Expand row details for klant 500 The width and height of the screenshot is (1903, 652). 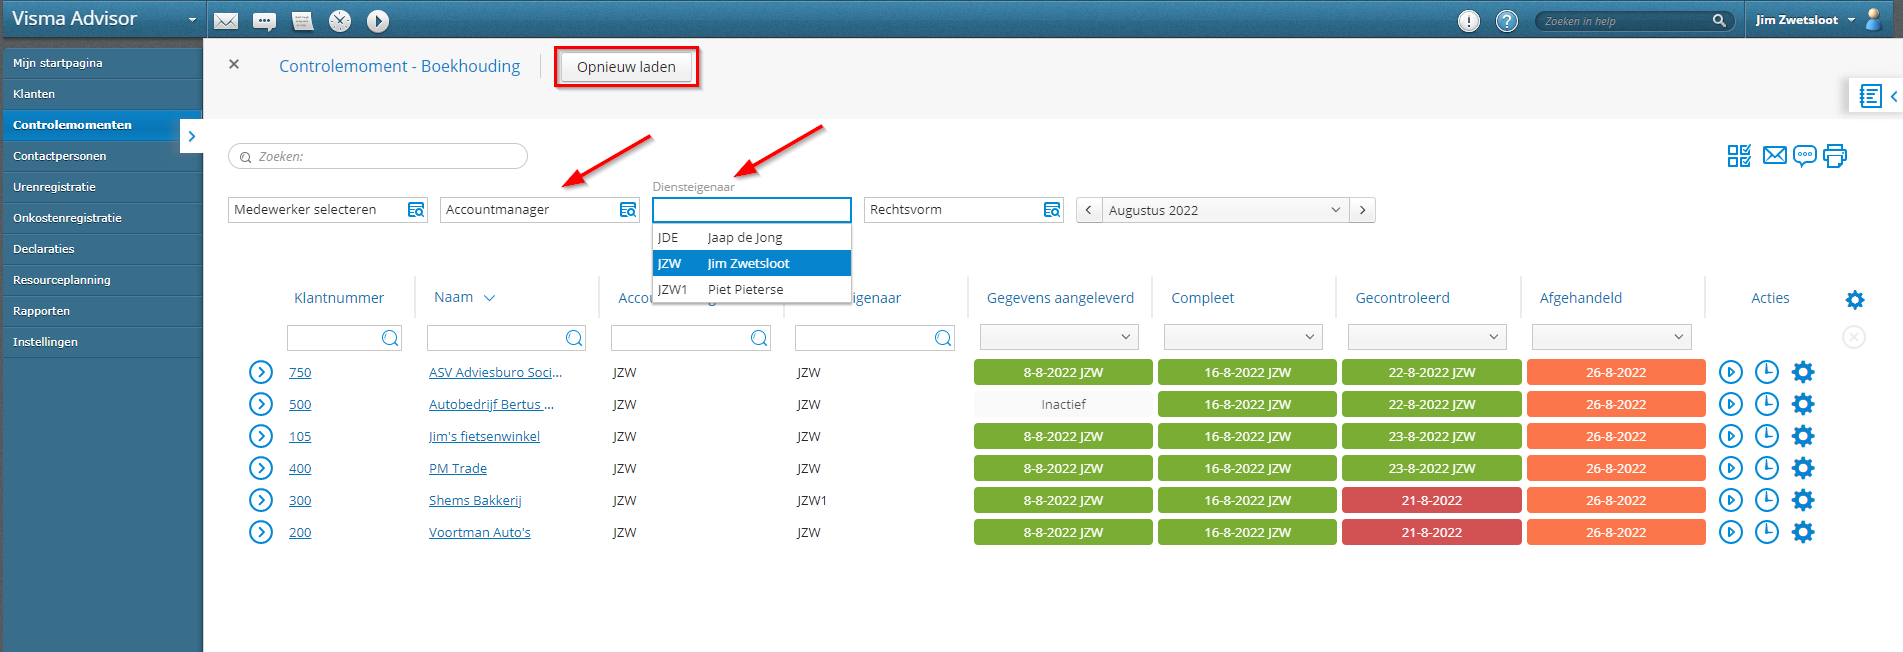point(261,404)
